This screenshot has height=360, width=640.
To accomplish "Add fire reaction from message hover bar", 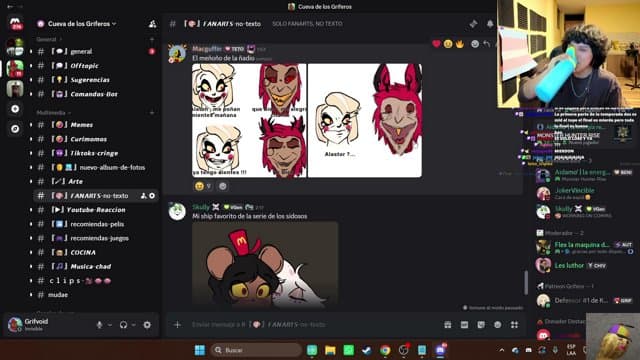I will coord(460,44).
